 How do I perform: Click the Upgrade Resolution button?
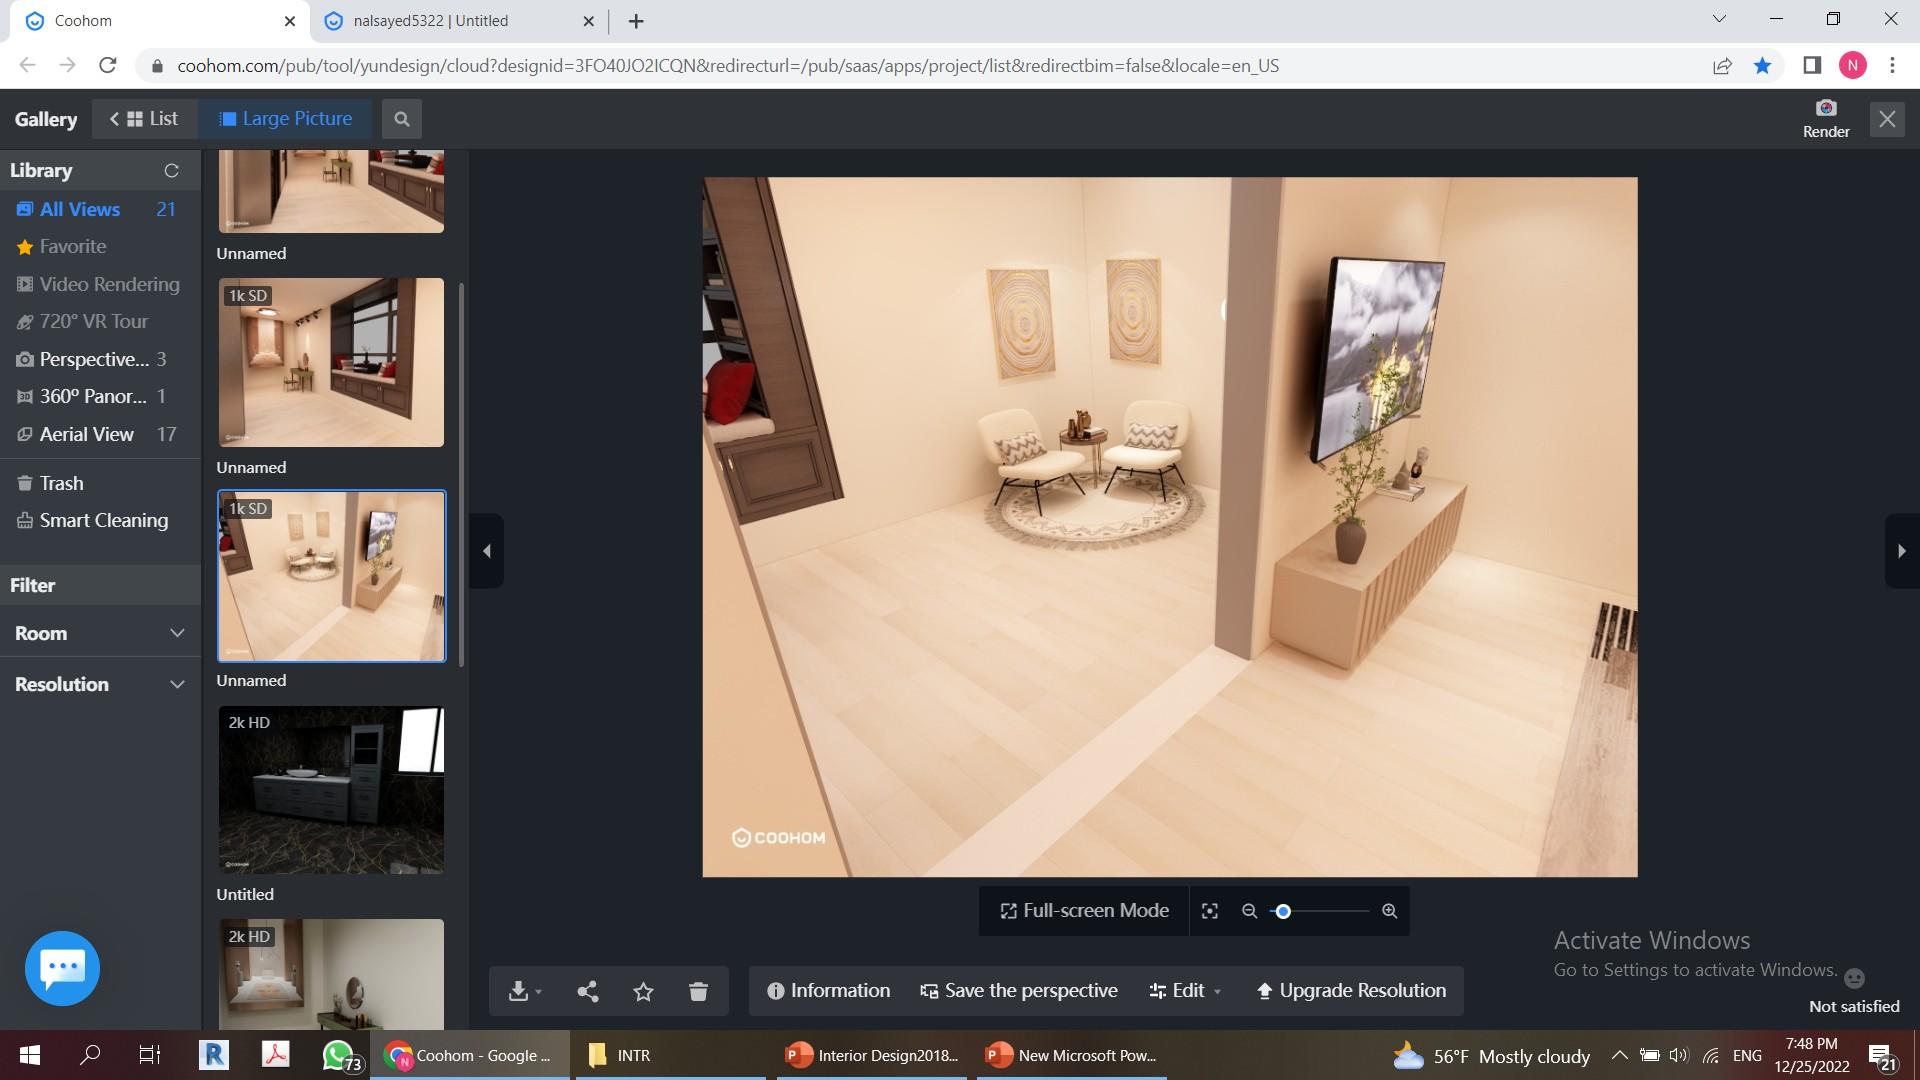1350,991
